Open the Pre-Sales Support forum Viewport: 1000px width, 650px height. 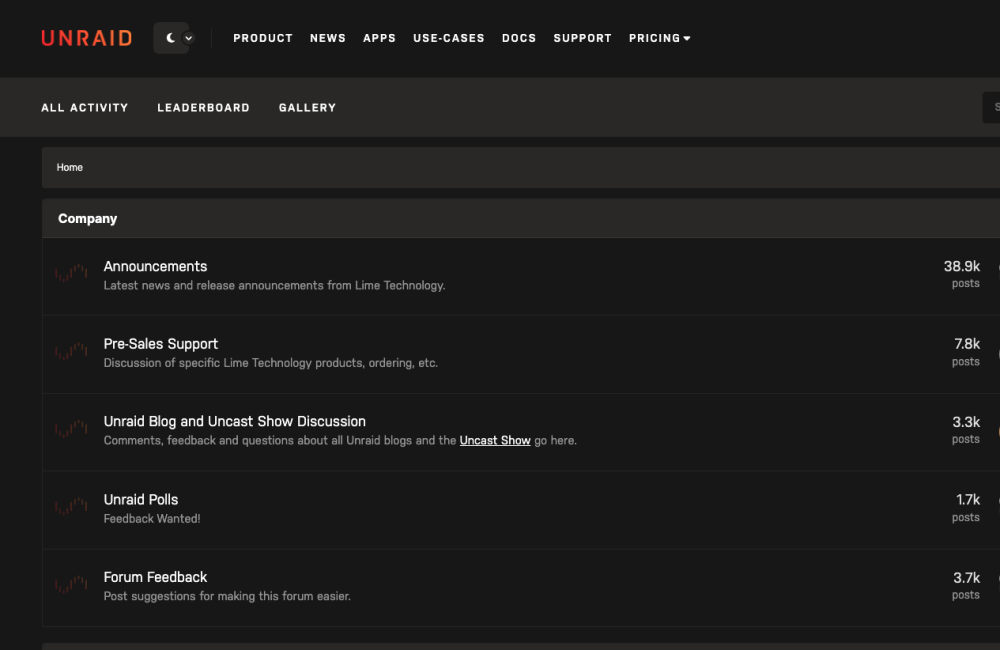(x=161, y=344)
